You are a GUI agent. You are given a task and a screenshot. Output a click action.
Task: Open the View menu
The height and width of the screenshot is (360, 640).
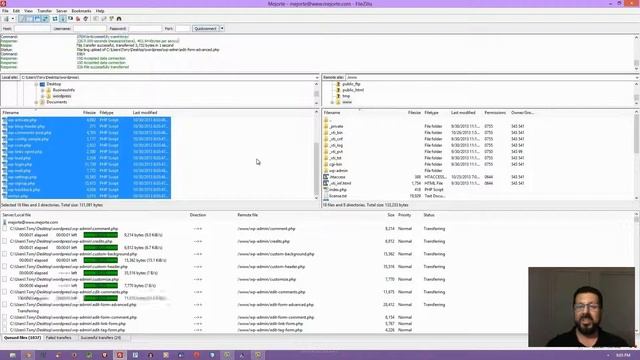pos(28,11)
